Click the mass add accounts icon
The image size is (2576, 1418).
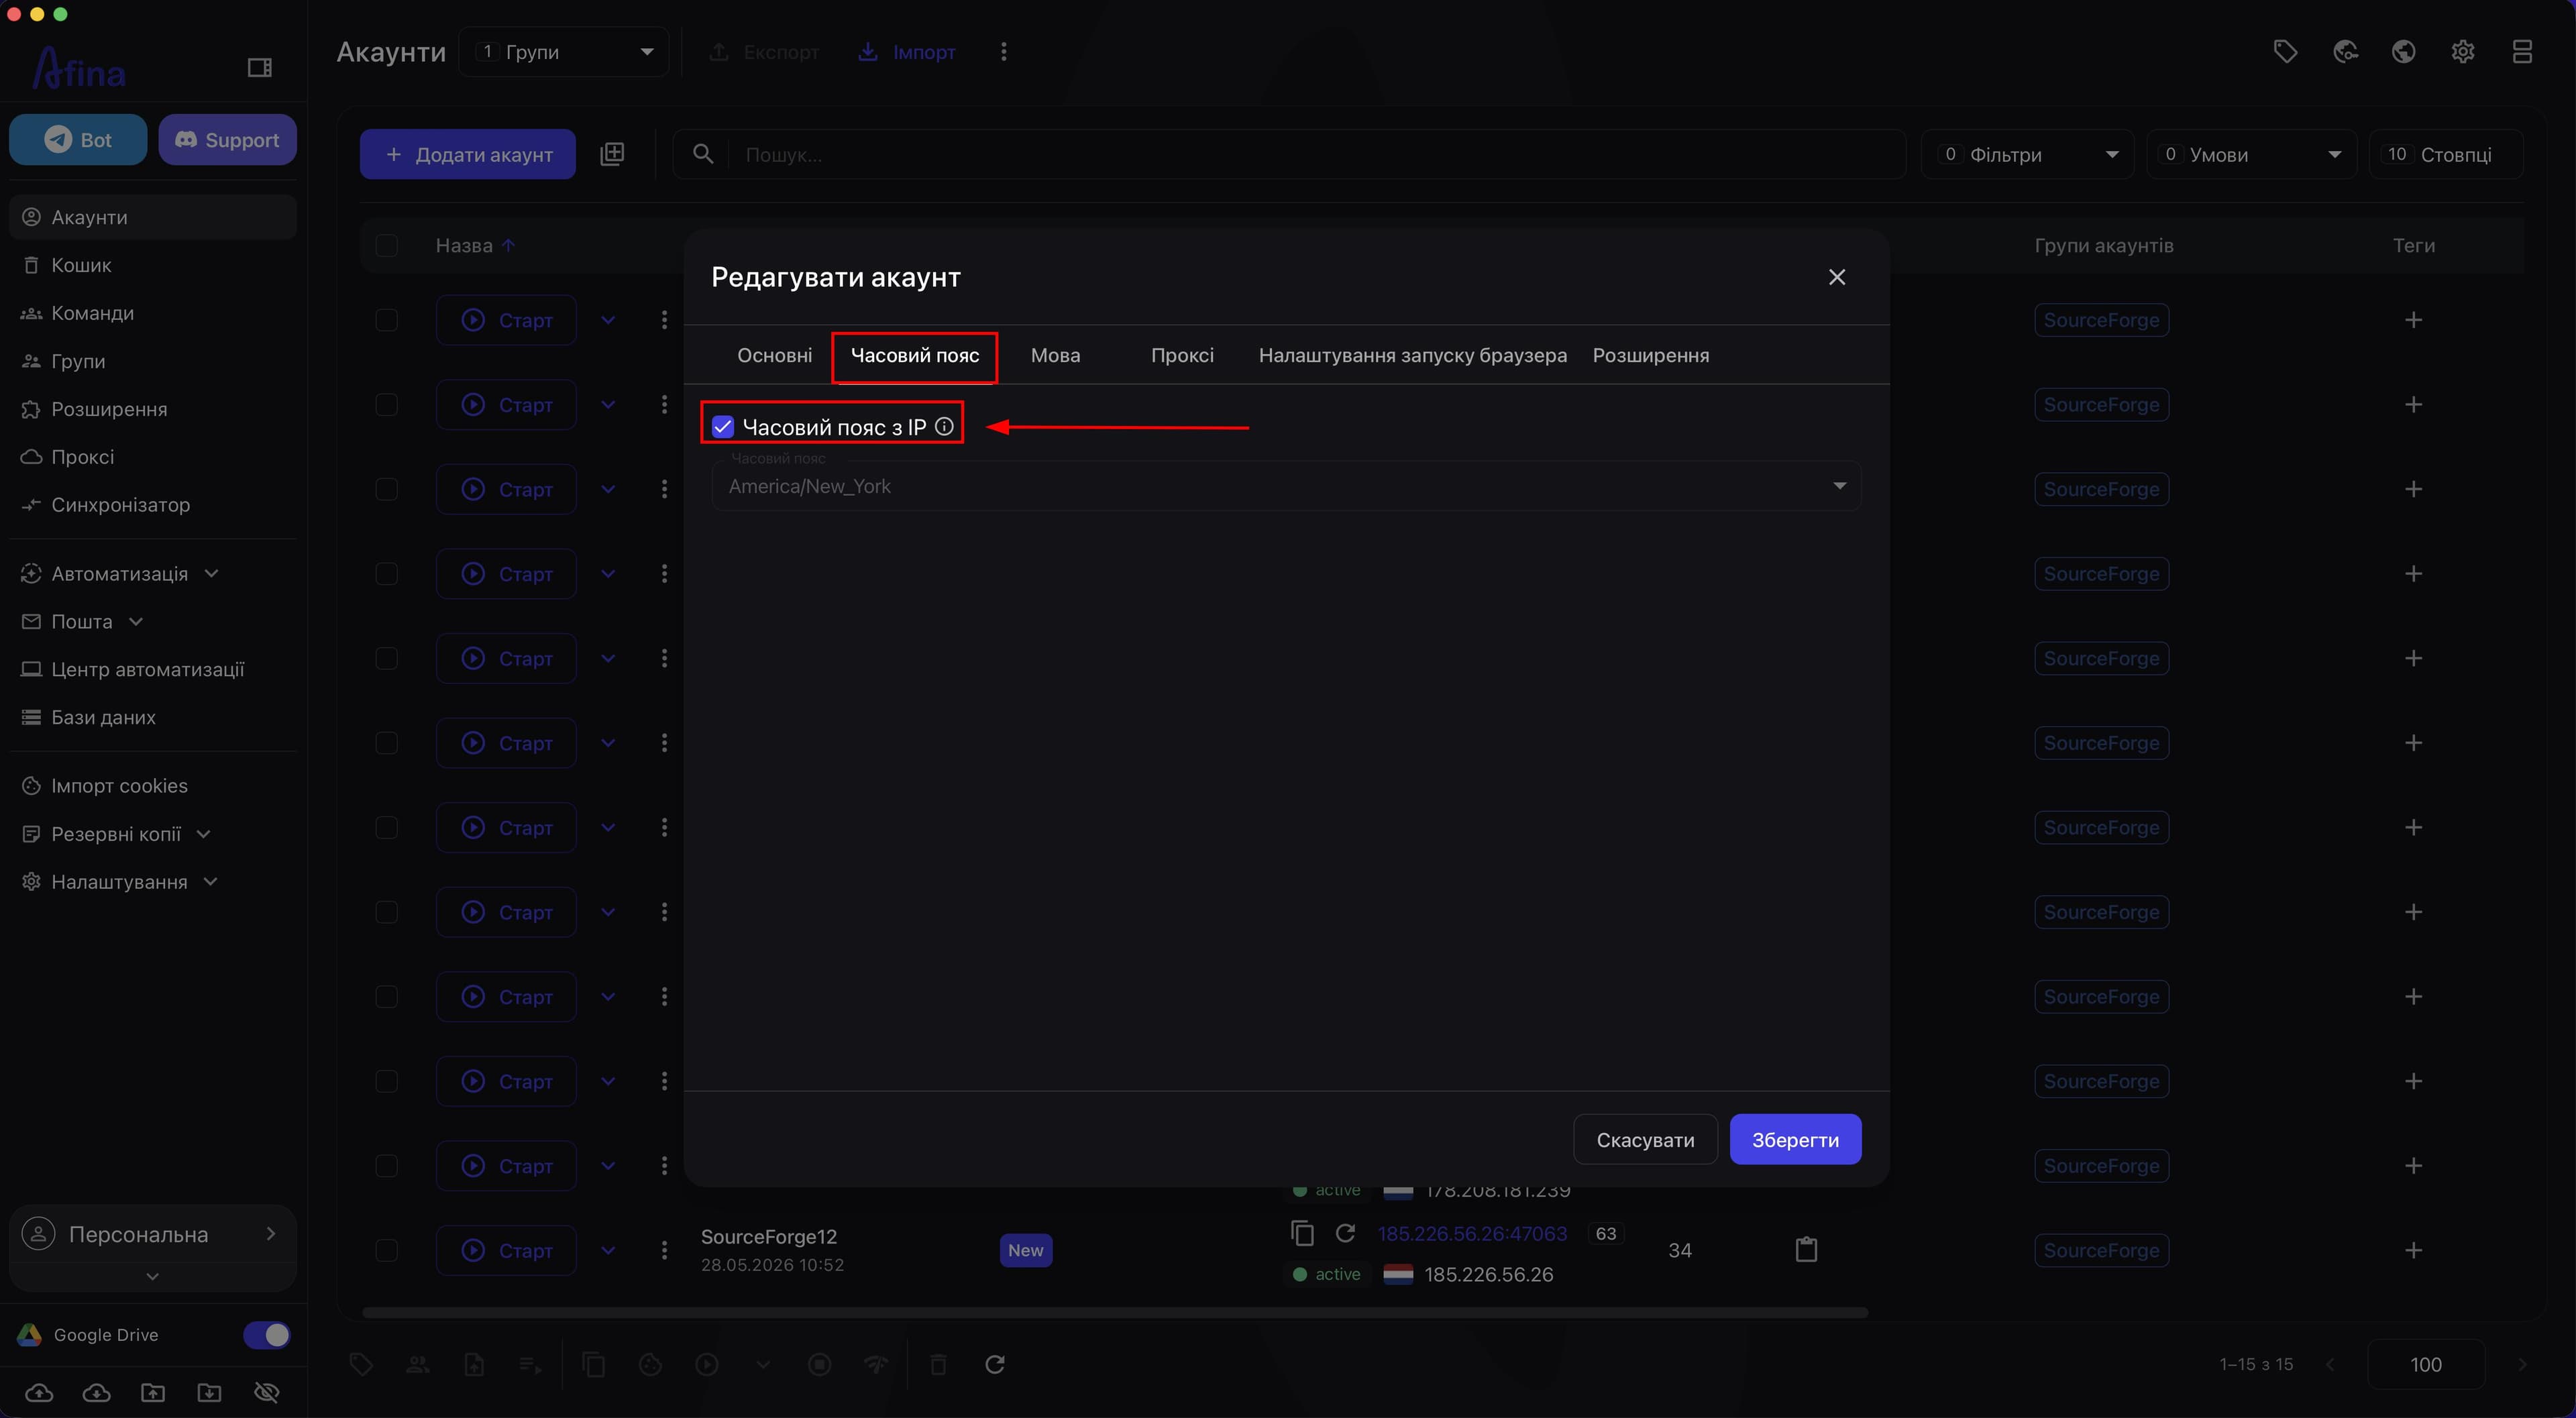612,154
